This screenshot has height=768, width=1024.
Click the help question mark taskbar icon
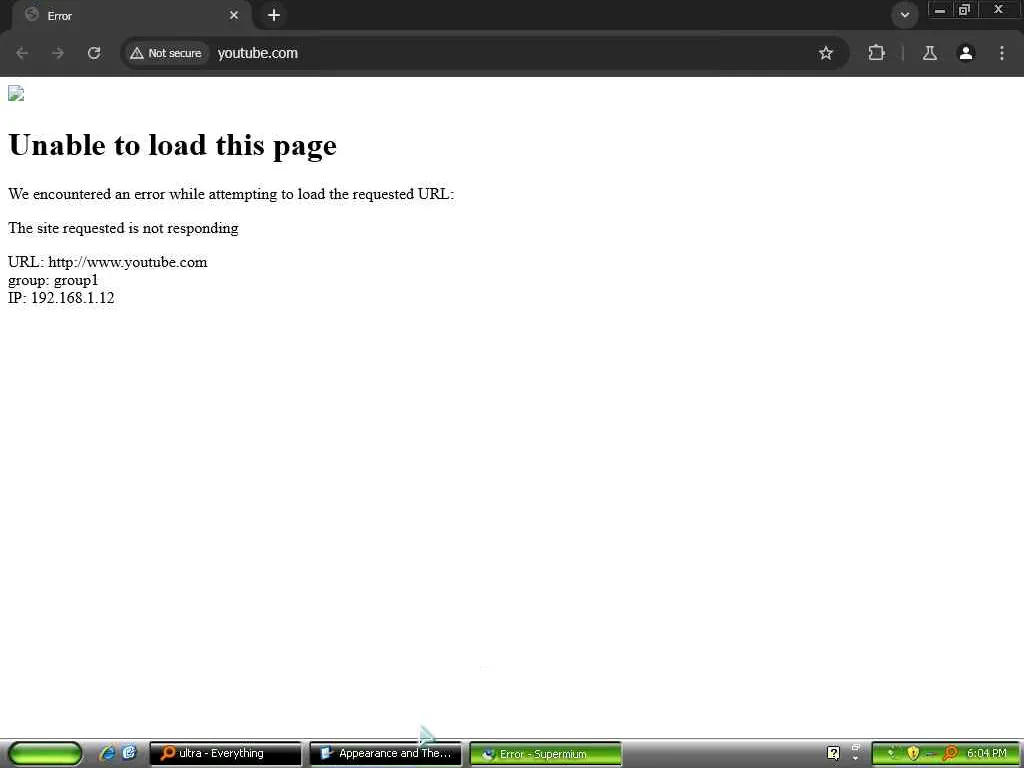pyautogui.click(x=833, y=753)
